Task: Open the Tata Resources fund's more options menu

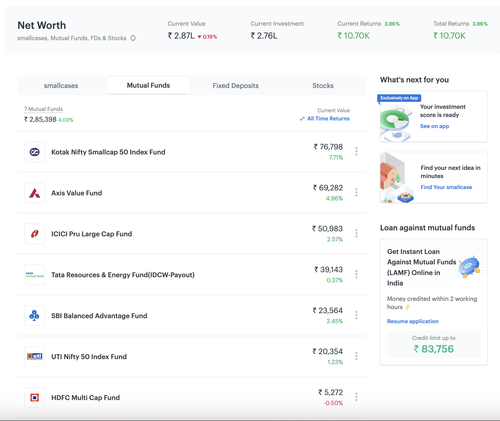Action: pos(356,274)
